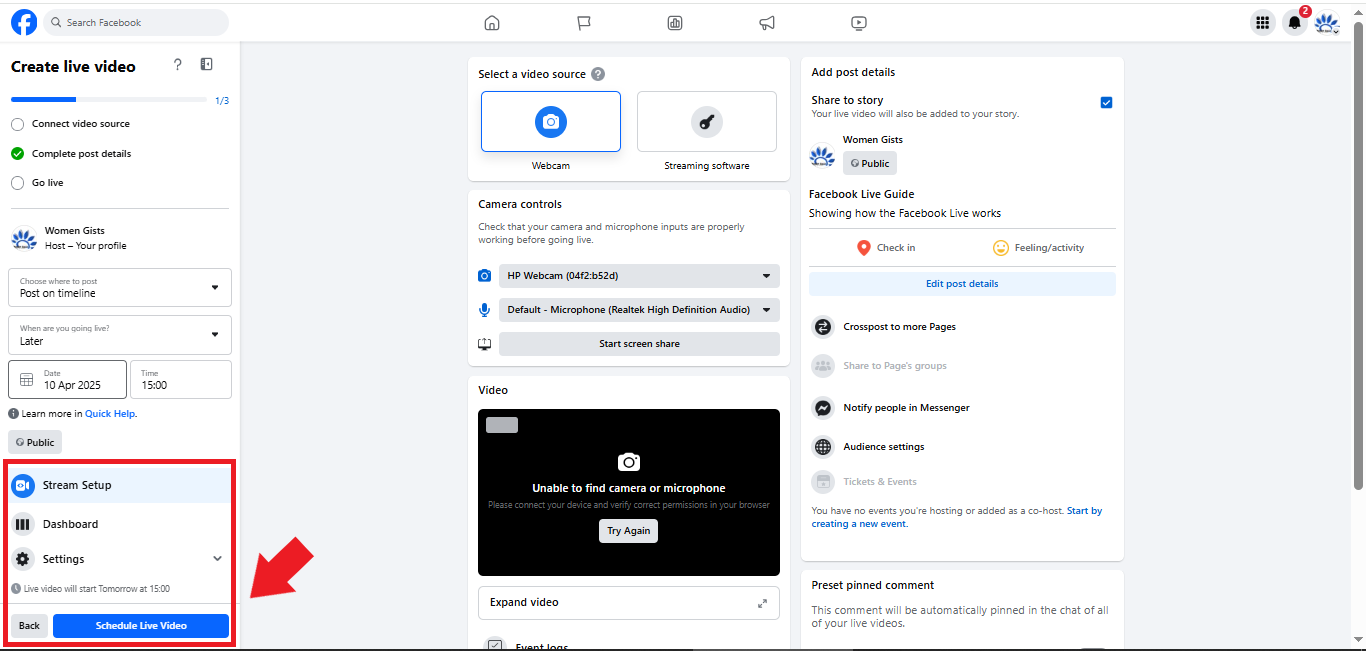Viewport: 1366px width, 651px height.
Task: Open the Home tab icon
Action: pos(491,22)
